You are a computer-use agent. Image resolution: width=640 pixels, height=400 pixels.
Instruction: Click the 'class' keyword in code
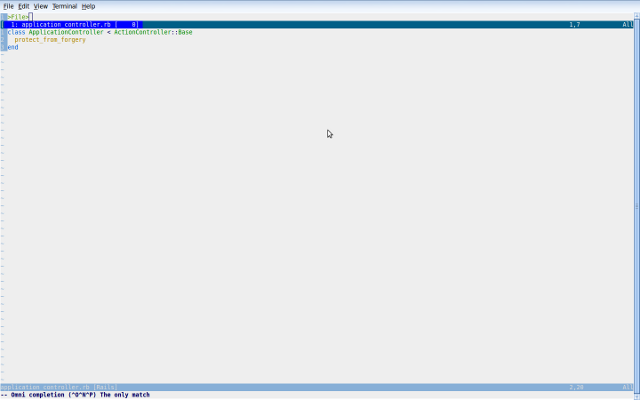tap(16, 32)
